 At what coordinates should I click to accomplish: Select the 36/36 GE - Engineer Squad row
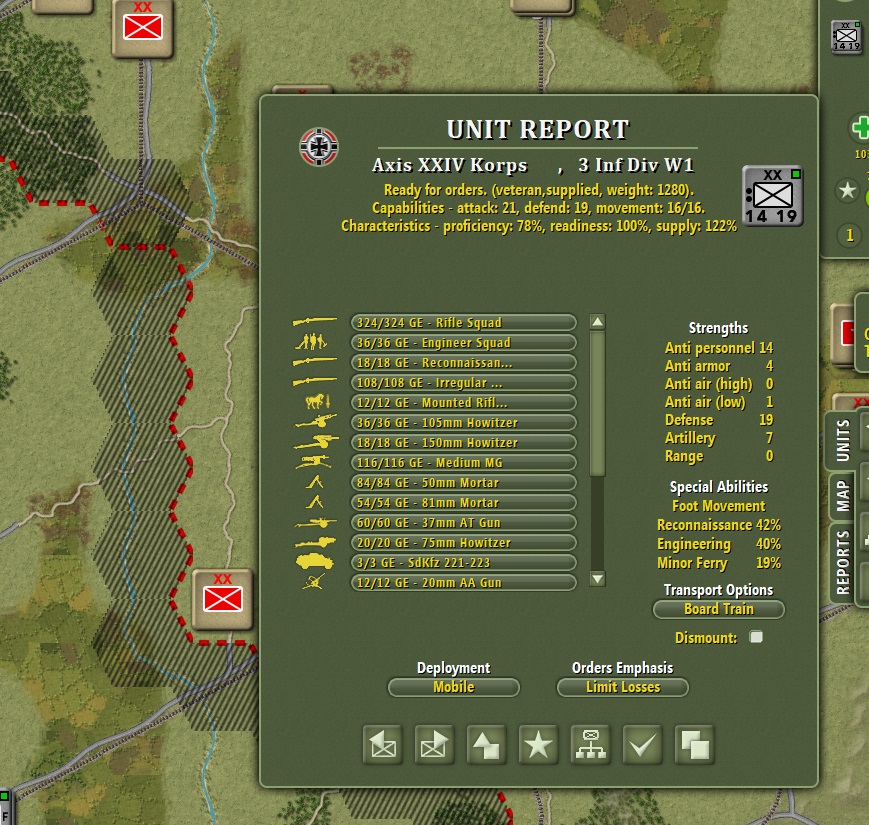[x=464, y=342]
